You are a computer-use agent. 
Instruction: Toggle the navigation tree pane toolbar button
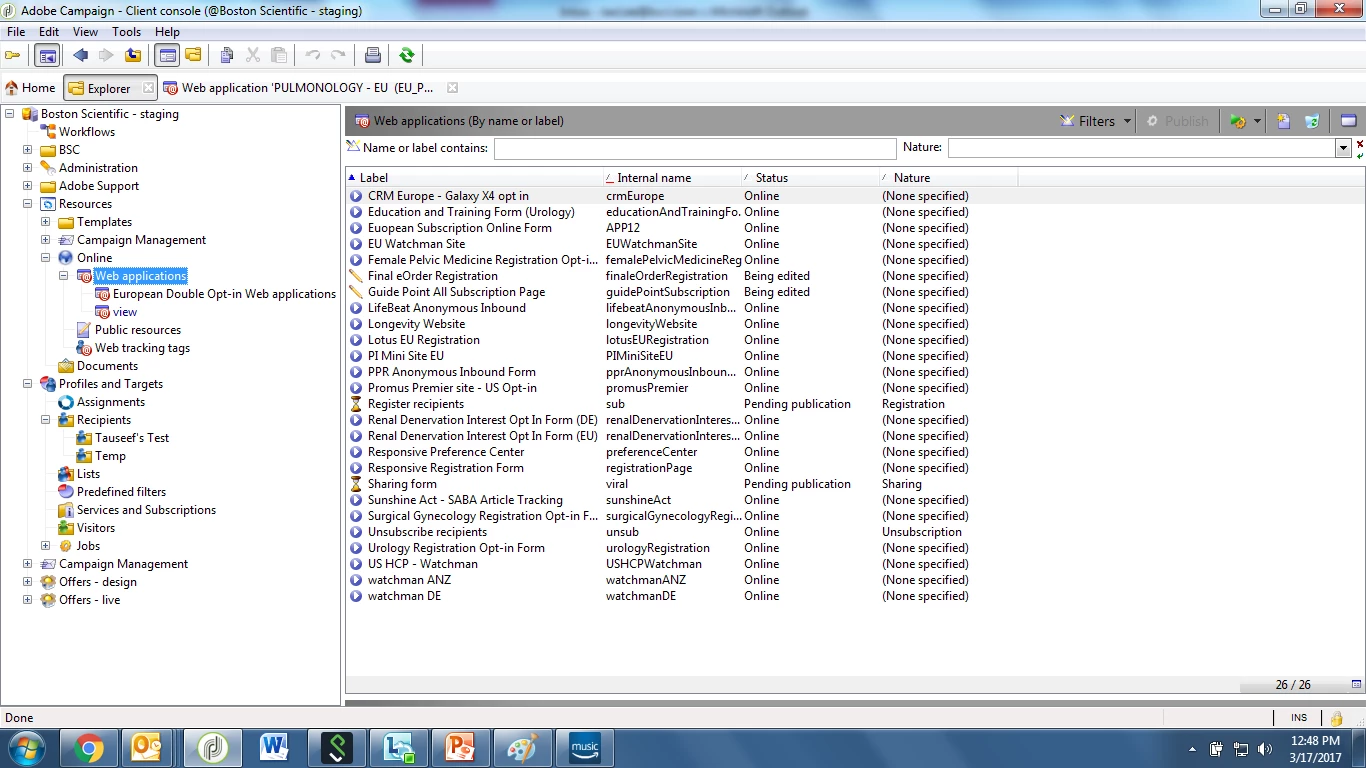45,55
